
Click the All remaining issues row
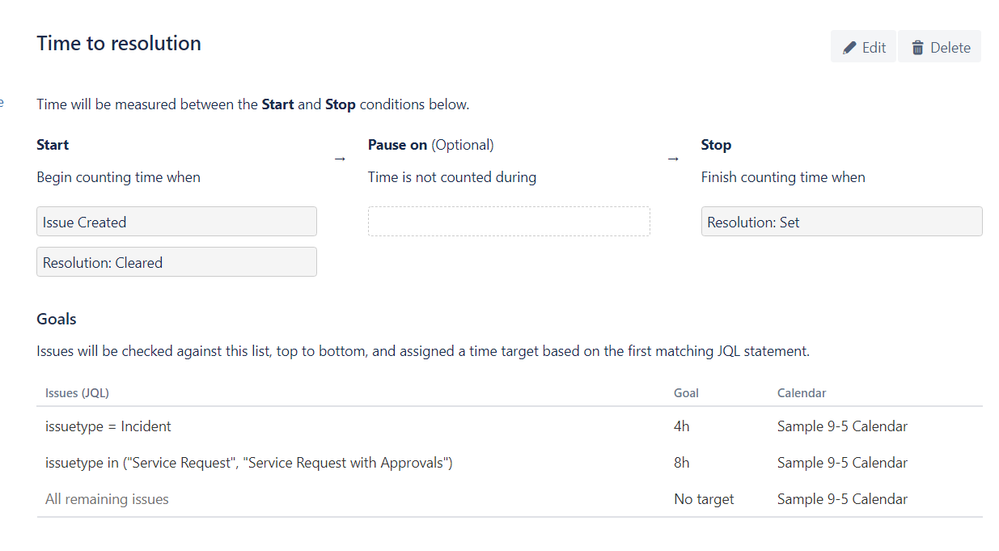tap(509, 499)
